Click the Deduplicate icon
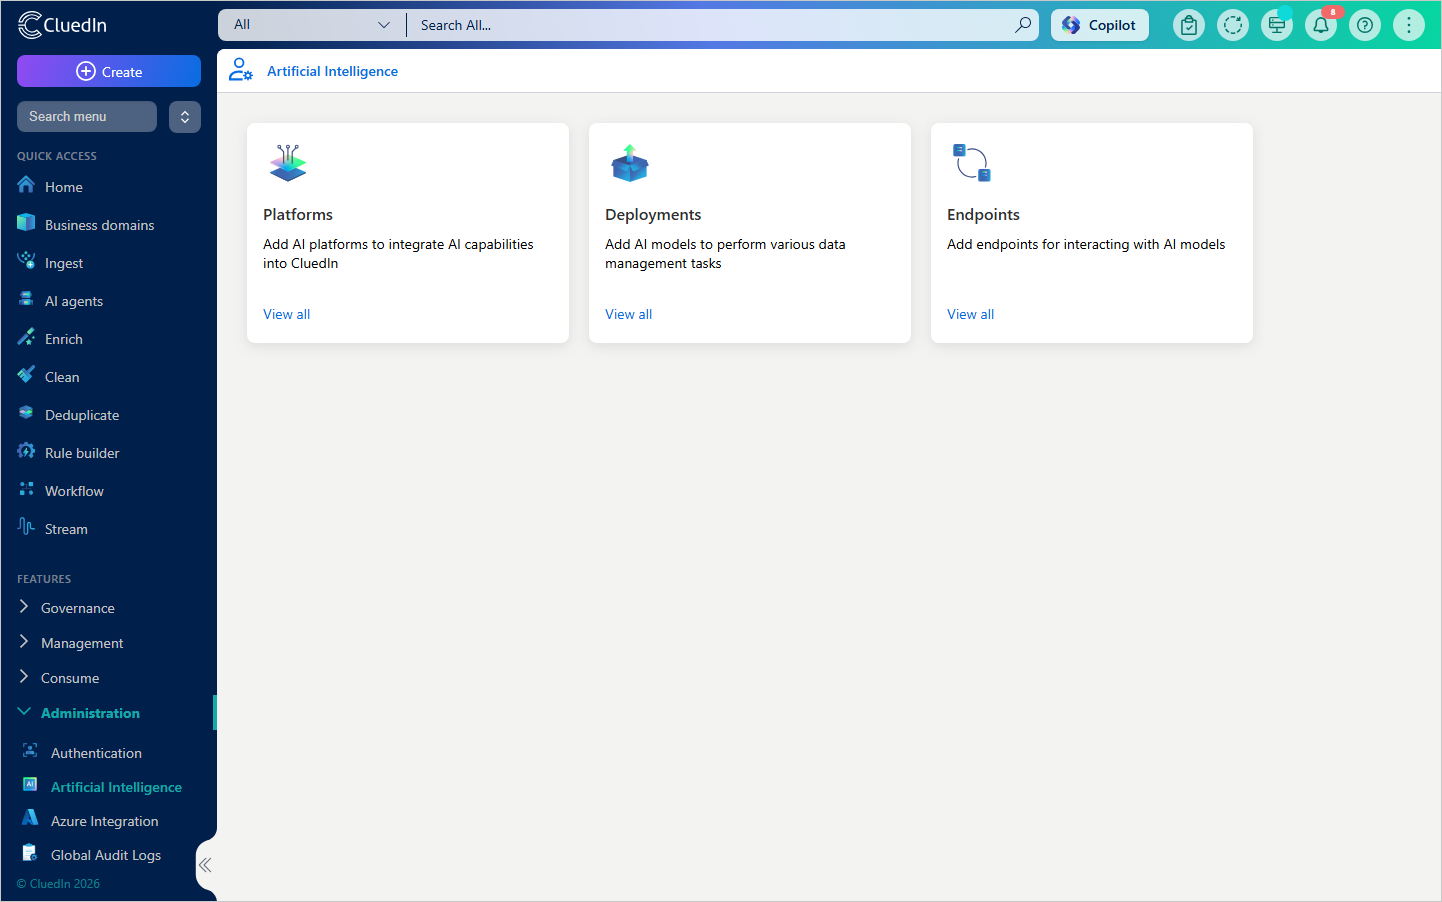The height and width of the screenshot is (902, 1442). click(26, 413)
